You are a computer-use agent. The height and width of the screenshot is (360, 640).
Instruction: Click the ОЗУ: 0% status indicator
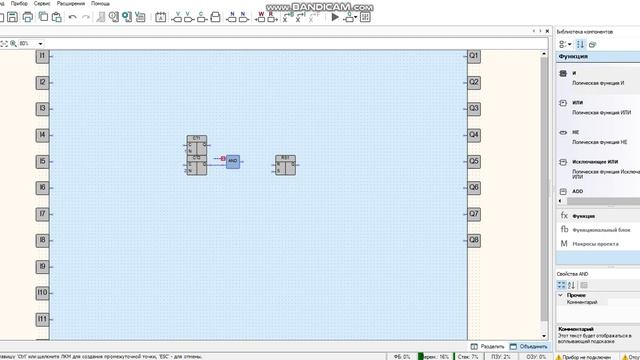536,357
